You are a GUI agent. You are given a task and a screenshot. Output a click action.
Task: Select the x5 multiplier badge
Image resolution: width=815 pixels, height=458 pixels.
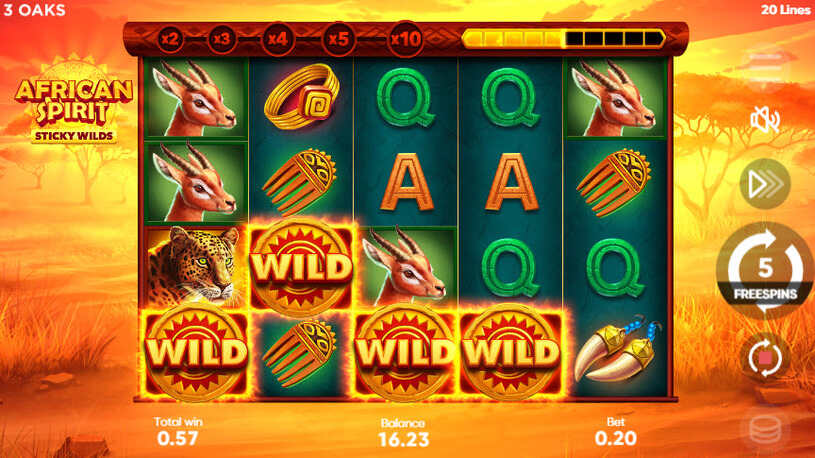pos(338,39)
